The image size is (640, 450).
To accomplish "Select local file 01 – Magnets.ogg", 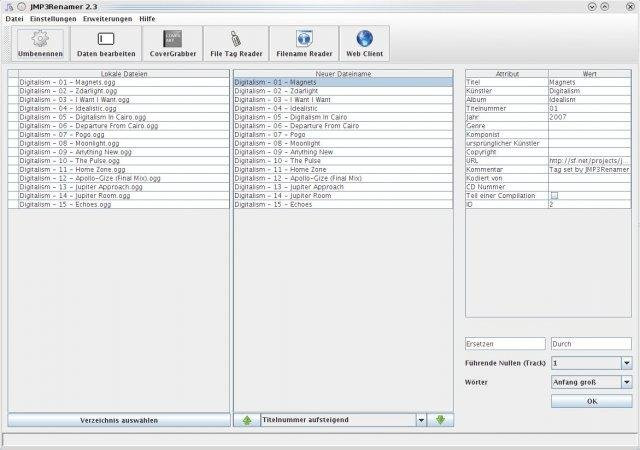I will tap(124, 82).
